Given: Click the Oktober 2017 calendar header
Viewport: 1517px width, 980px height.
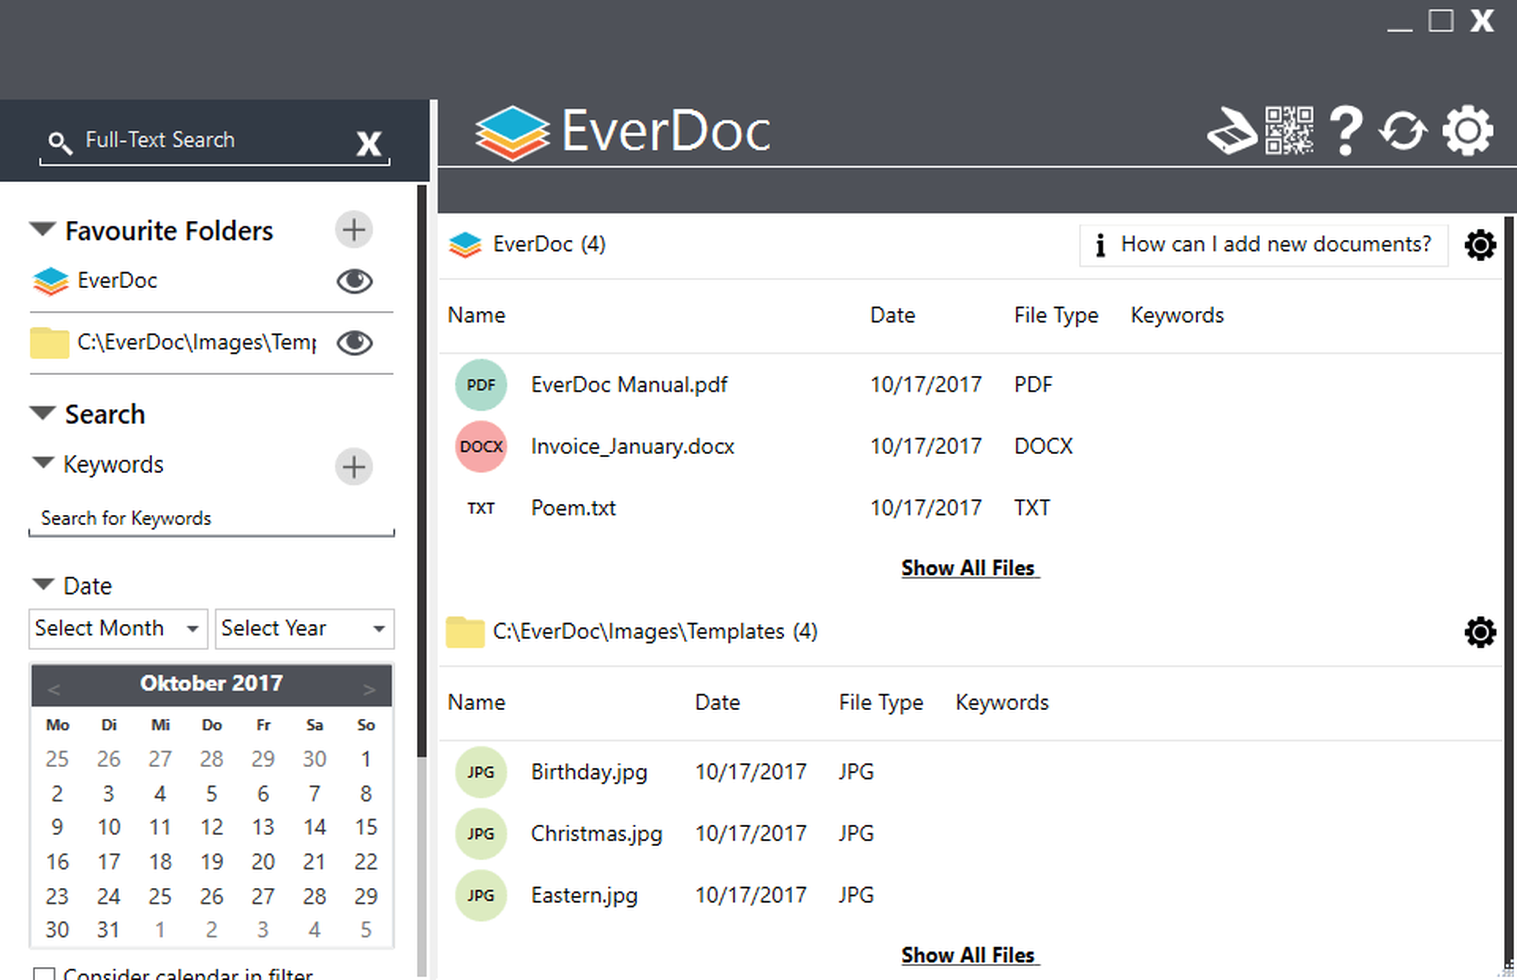Looking at the screenshot, I should 211,684.
